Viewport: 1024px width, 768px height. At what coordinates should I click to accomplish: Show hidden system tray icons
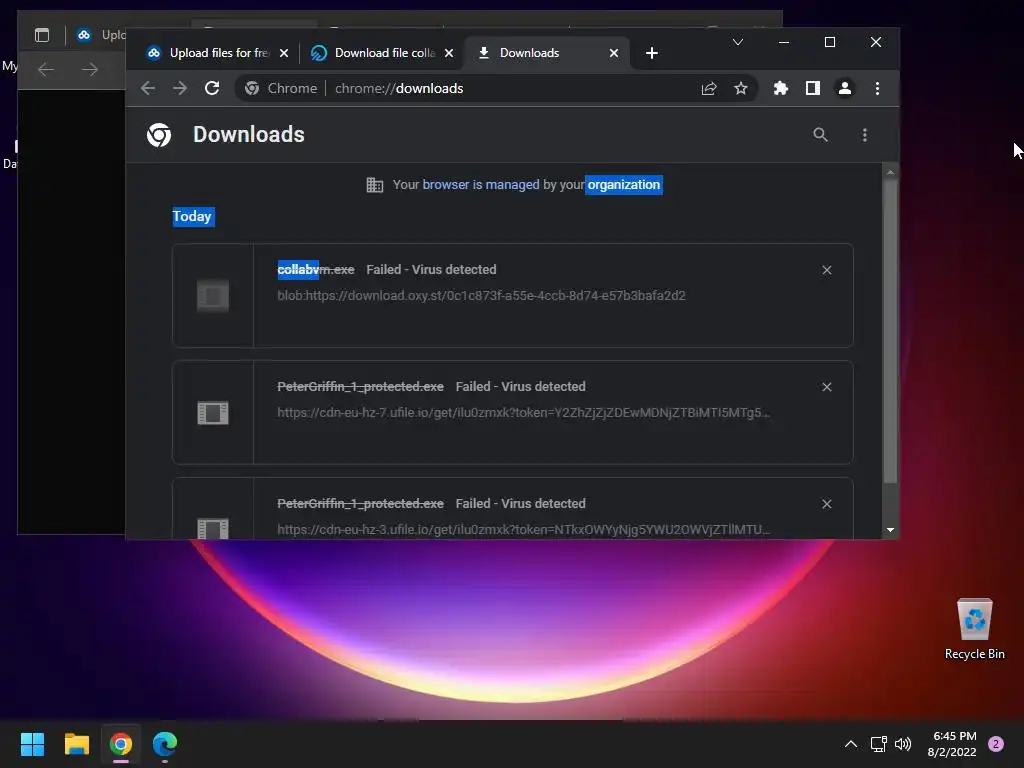(851, 744)
